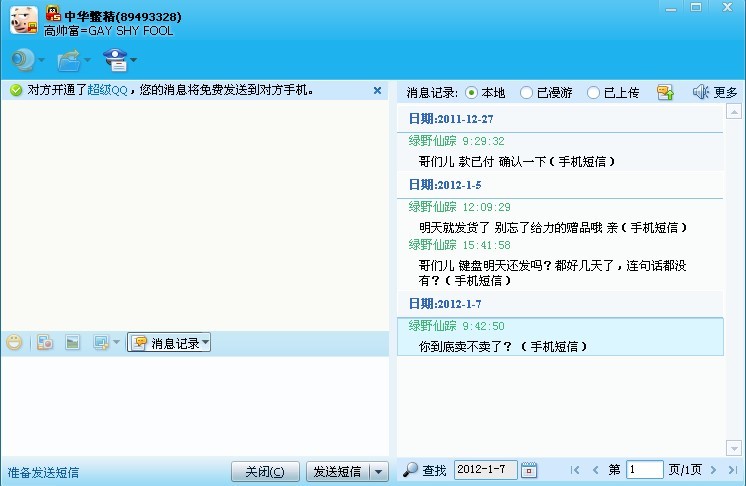The image size is (746, 486).
Task: Open the police cap icon dropdown arrow
Action: click(x=134, y=60)
